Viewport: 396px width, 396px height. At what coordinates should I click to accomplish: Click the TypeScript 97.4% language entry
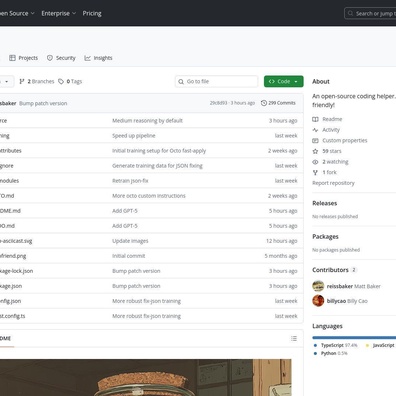pyautogui.click(x=335, y=345)
